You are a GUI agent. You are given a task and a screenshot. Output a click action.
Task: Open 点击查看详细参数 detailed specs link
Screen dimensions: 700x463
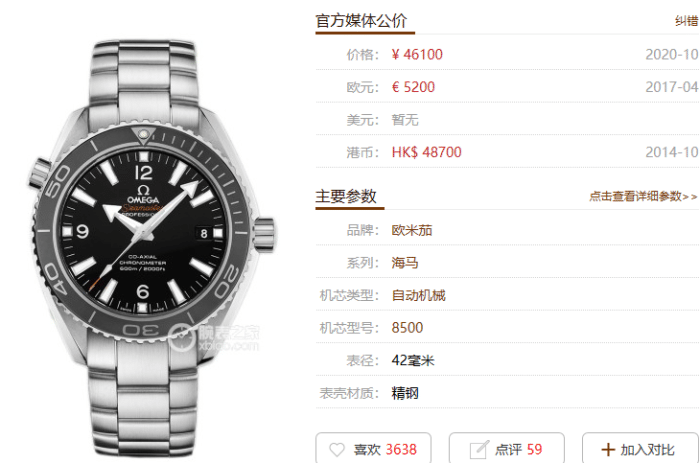pos(643,196)
